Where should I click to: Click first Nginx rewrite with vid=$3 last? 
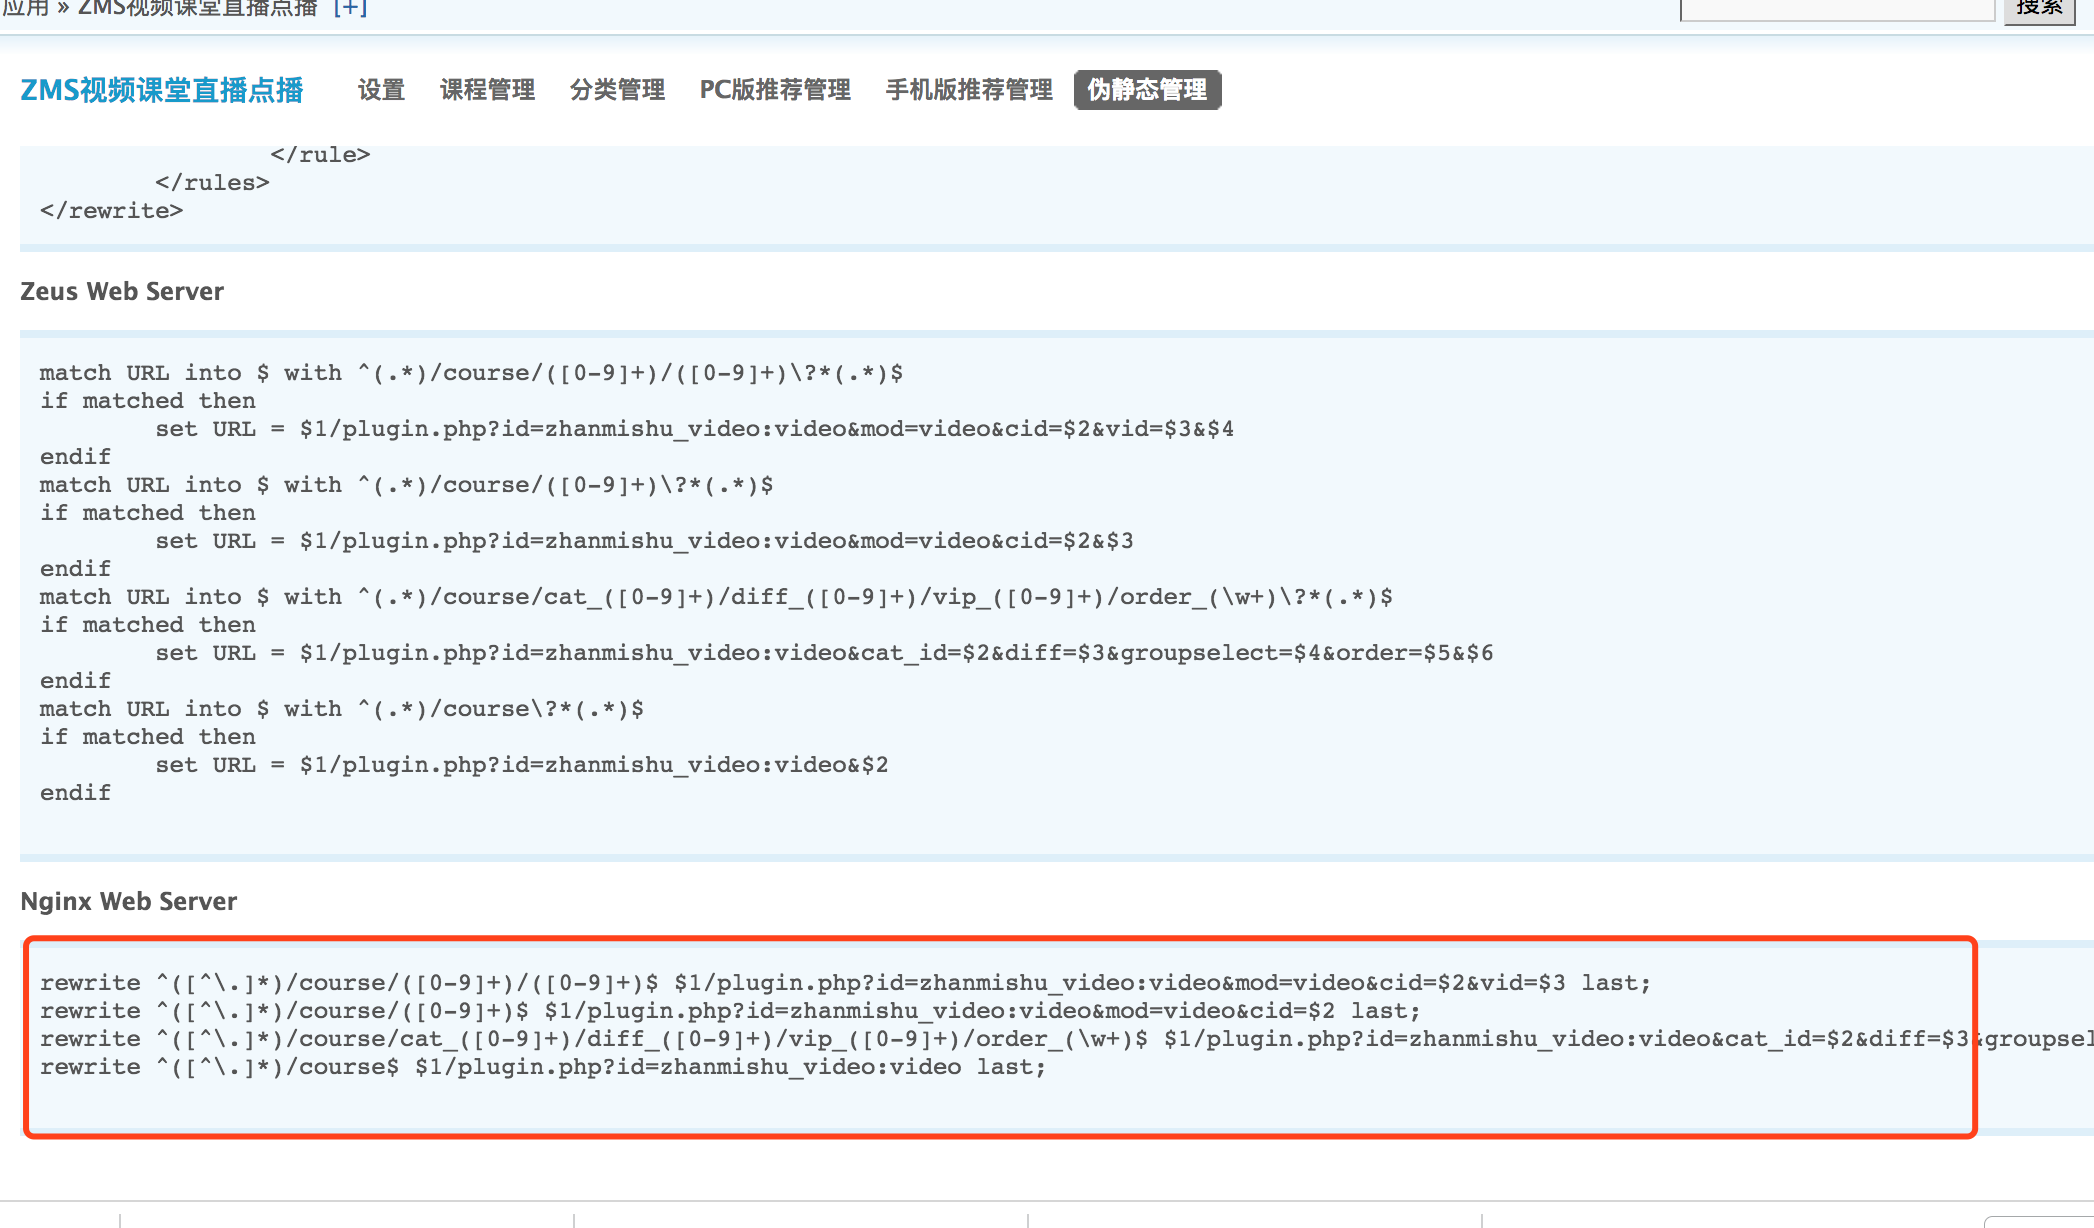[846, 983]
